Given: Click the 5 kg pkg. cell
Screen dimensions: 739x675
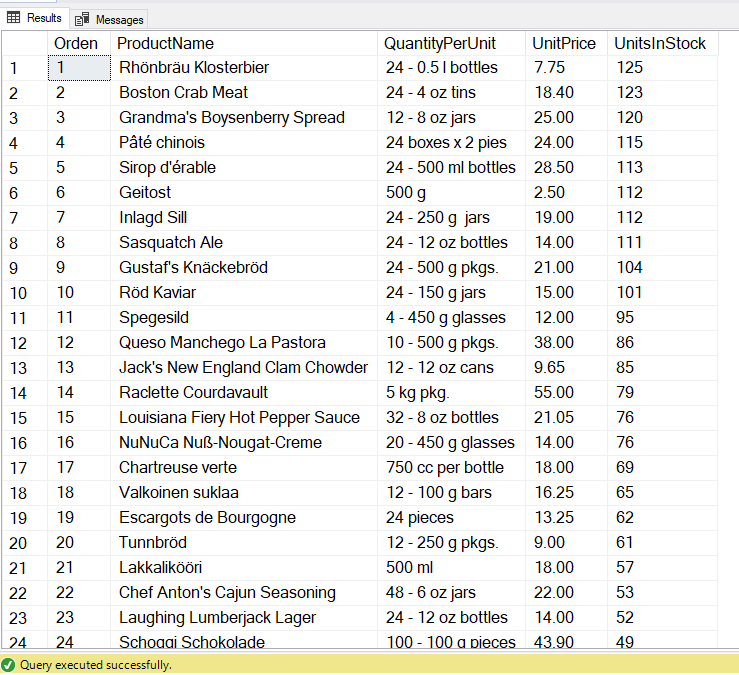Looking at the screenshot, I should click(x=451, y=393).
